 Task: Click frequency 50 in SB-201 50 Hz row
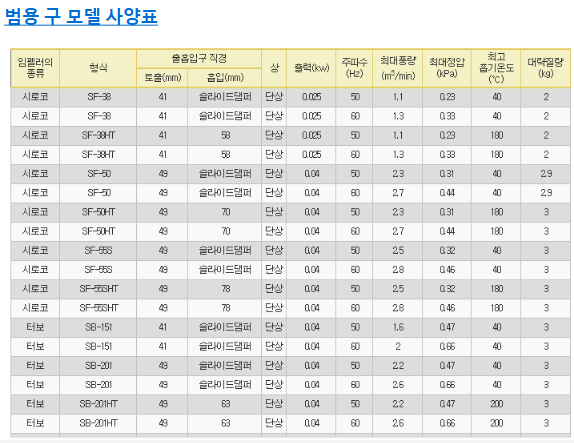355,366
